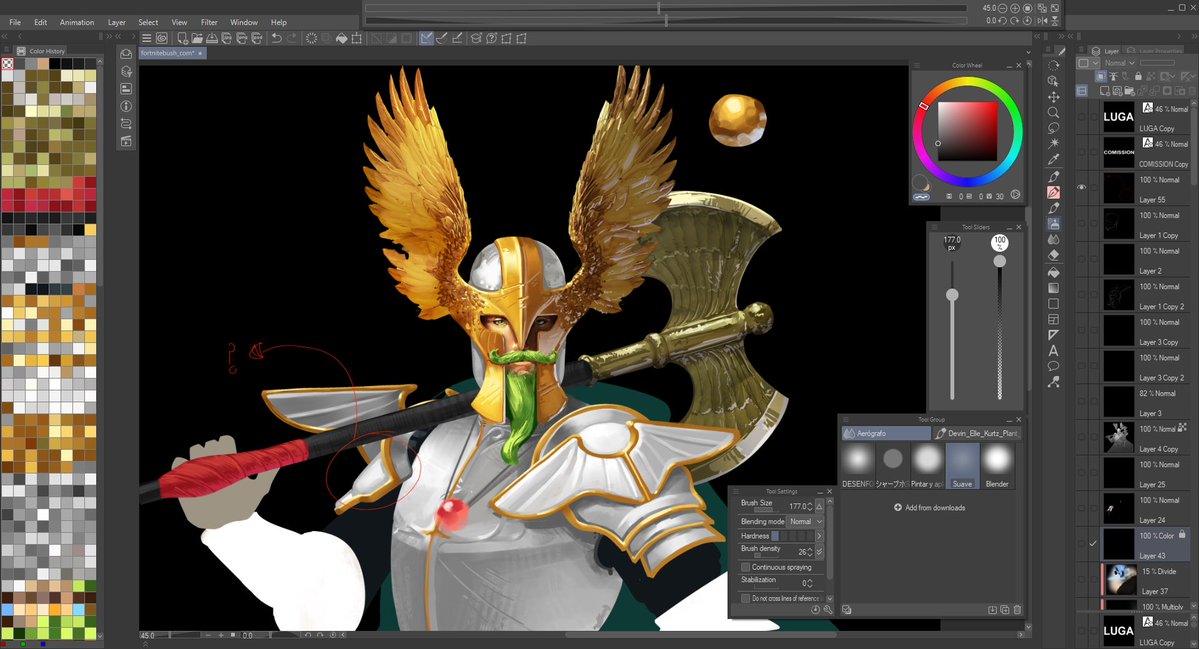Viewport: 1199px width, 649px height.
Task: Open Tool Group panel menu icon
Action: pos(844,420)
